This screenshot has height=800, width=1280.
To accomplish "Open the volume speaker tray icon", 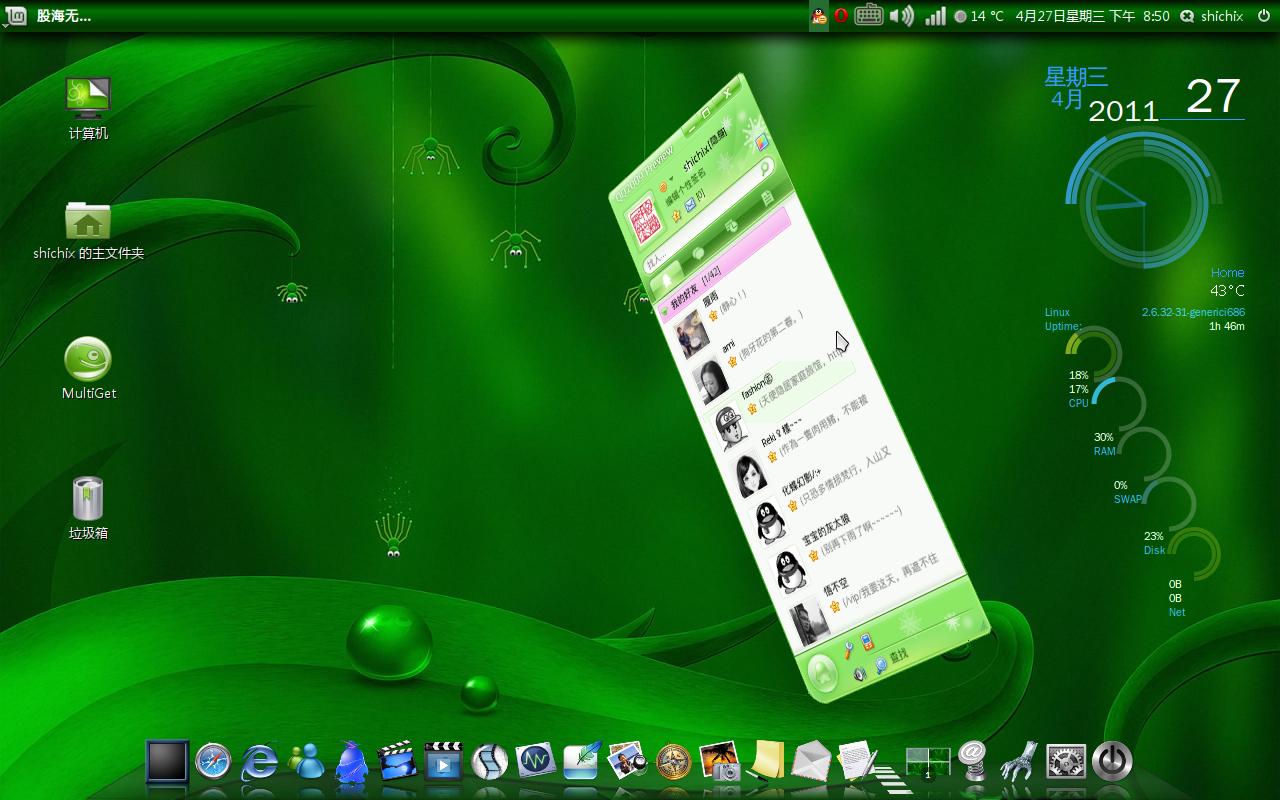I will tap(901, 16).
